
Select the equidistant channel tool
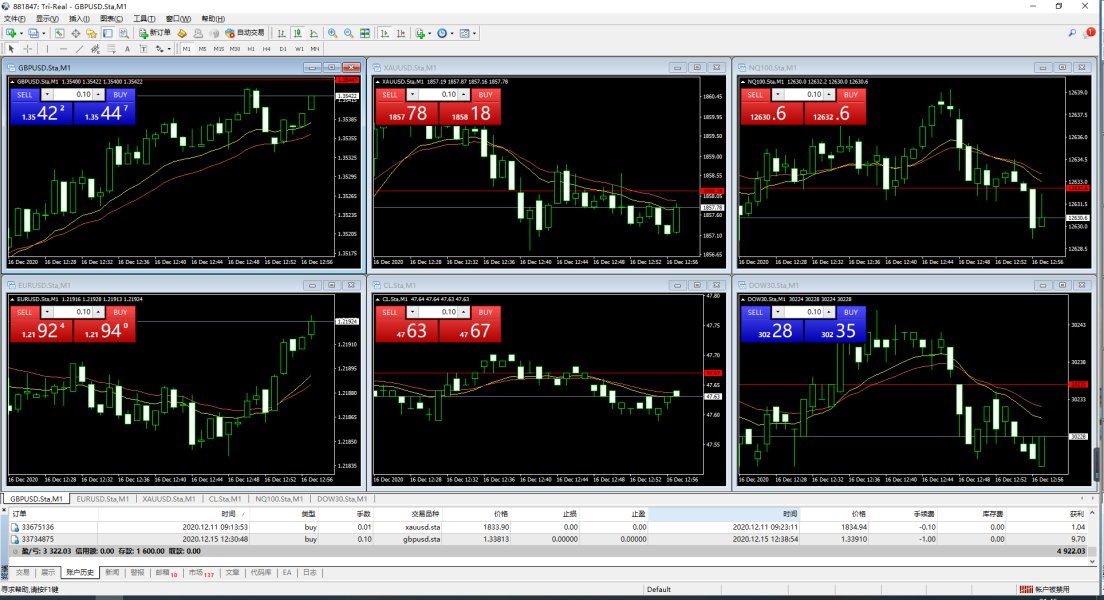coord(95,49)
